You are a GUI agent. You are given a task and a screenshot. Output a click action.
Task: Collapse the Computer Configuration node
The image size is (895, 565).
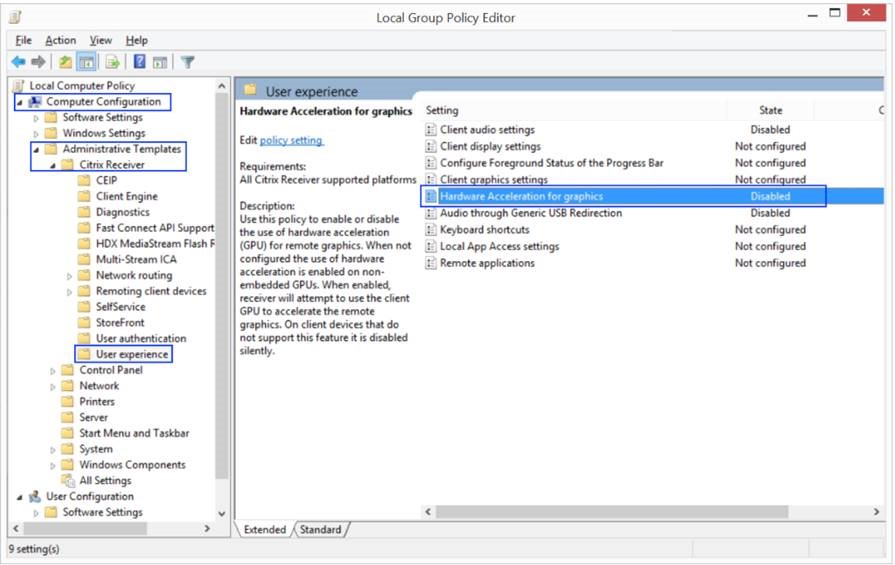pyautogui.click(x=20, y=103)
